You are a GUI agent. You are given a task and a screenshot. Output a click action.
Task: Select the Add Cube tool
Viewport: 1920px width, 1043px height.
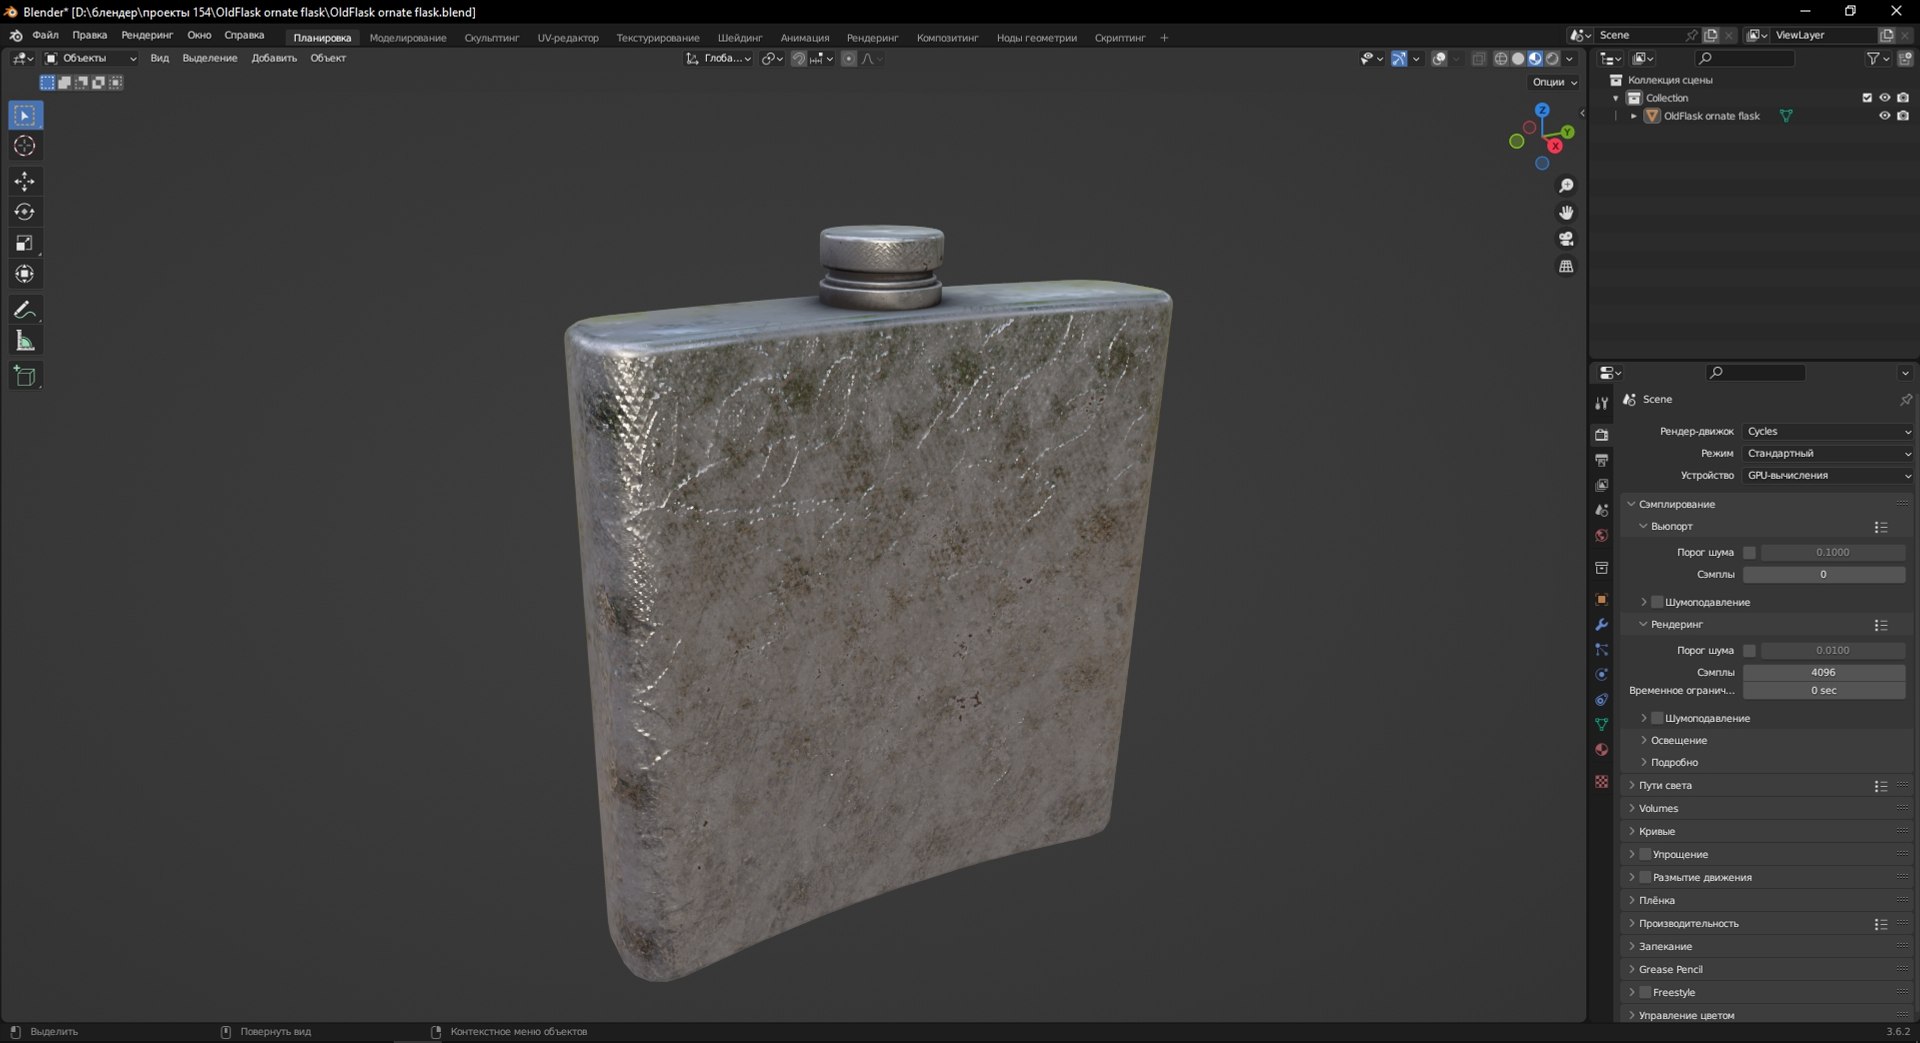[25, 376]
